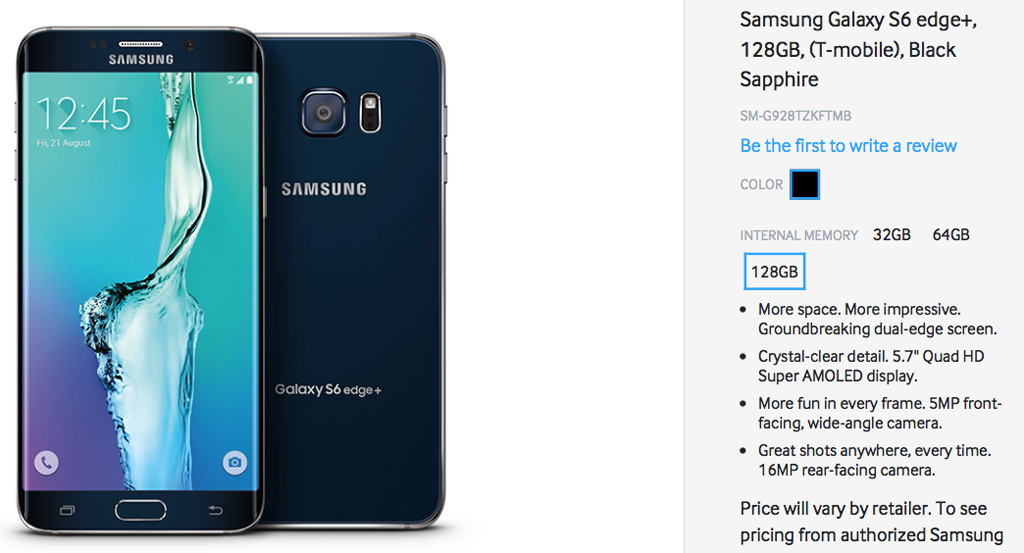The height and width of the screenshot is (553, 1024).
Task: Select the 32GB internal memory option
Action: tap(891, 235)
